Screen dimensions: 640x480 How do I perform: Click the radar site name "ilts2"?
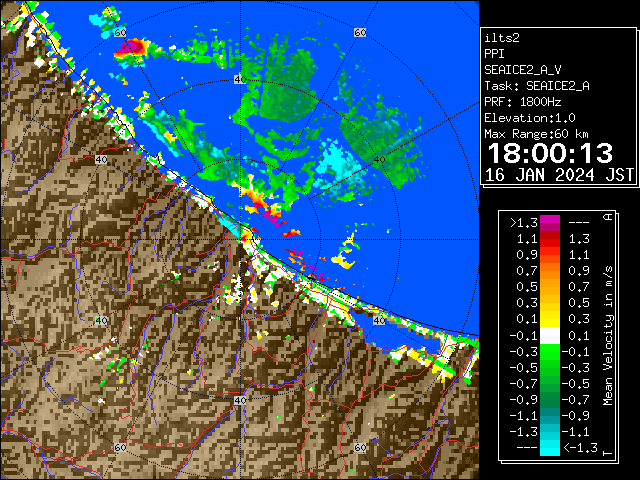[502, 38]
